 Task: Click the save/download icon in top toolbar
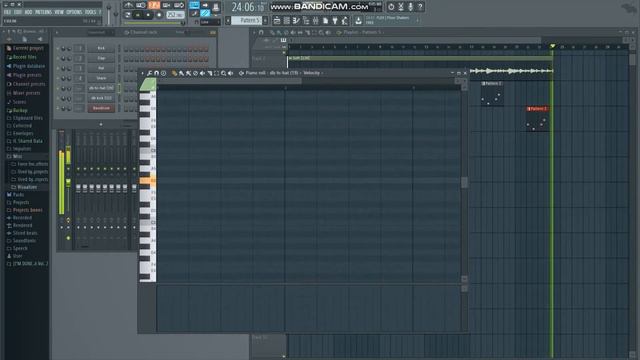358,20
